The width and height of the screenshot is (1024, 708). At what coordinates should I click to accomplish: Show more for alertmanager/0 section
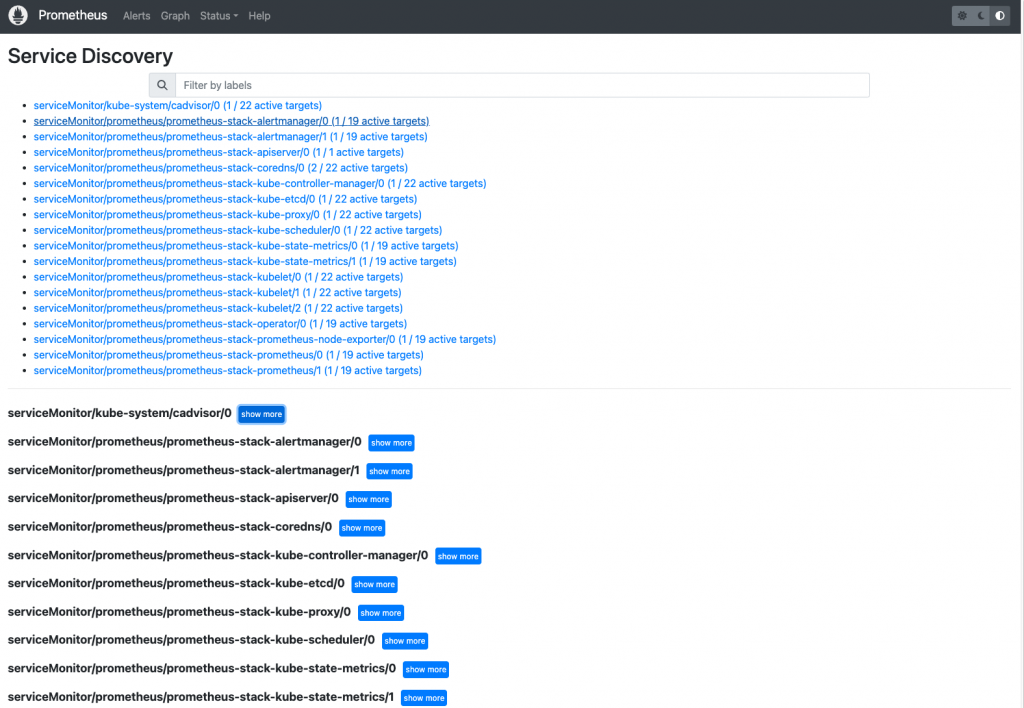point(391,443)
